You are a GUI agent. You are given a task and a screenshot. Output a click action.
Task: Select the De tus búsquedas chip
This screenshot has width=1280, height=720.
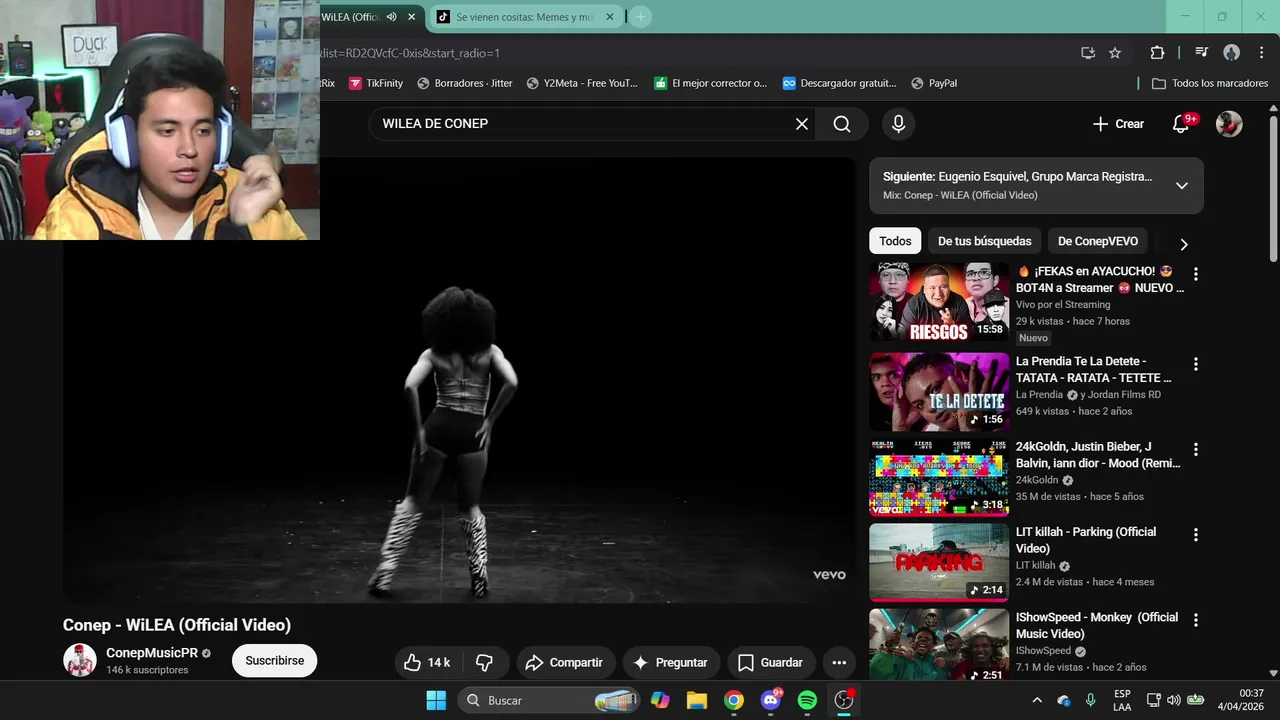(x=985, y=241)
